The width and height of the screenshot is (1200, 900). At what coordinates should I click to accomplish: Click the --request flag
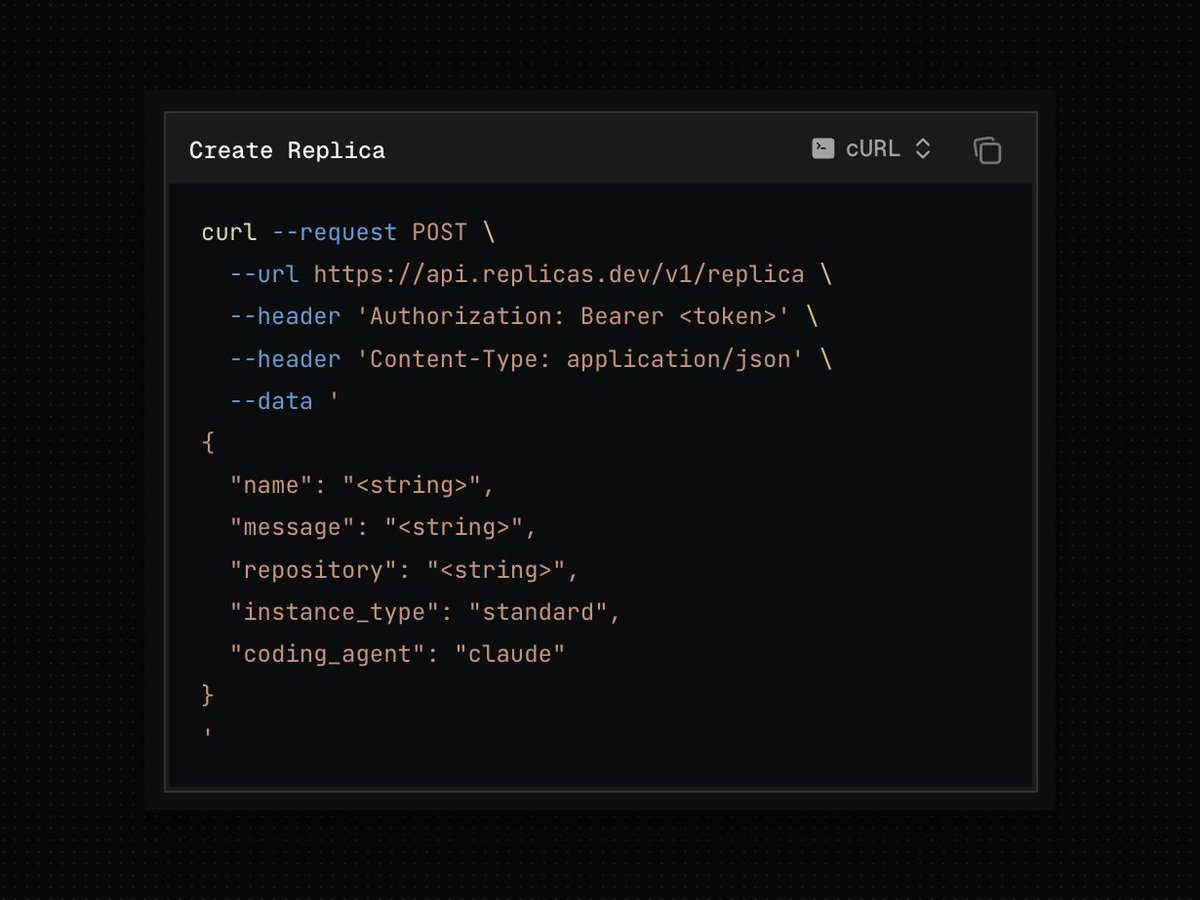[335, 232]
